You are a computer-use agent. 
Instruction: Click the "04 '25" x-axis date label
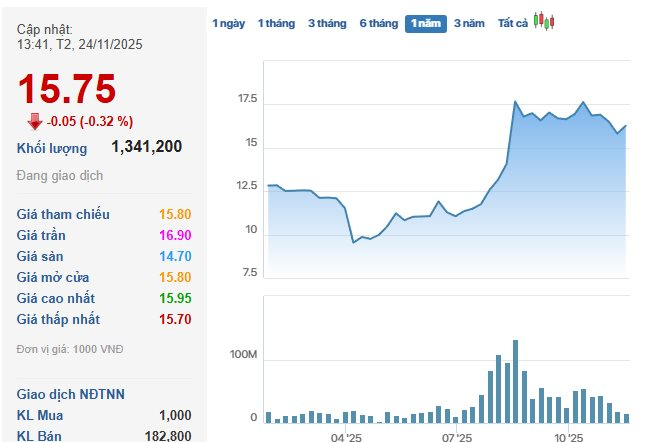345,437
